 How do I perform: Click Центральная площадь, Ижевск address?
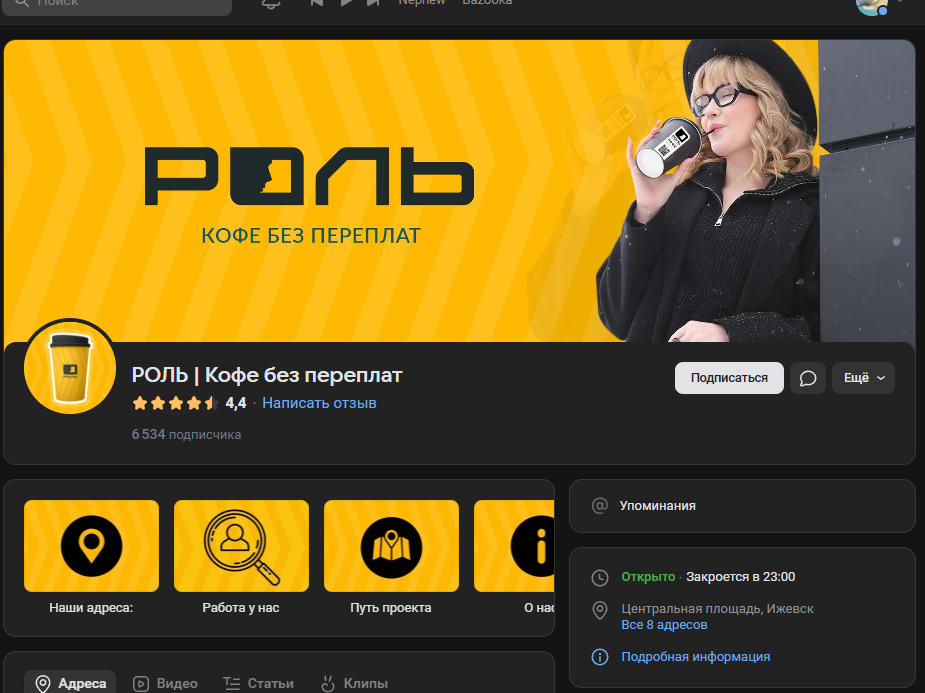tap(717, 609)
